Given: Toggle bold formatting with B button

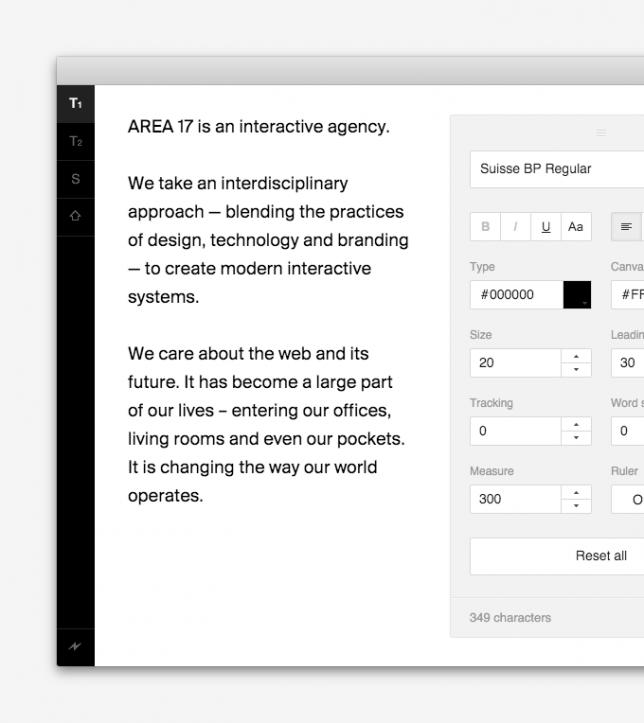Looking at the screenshot, I should click(485, 227).
